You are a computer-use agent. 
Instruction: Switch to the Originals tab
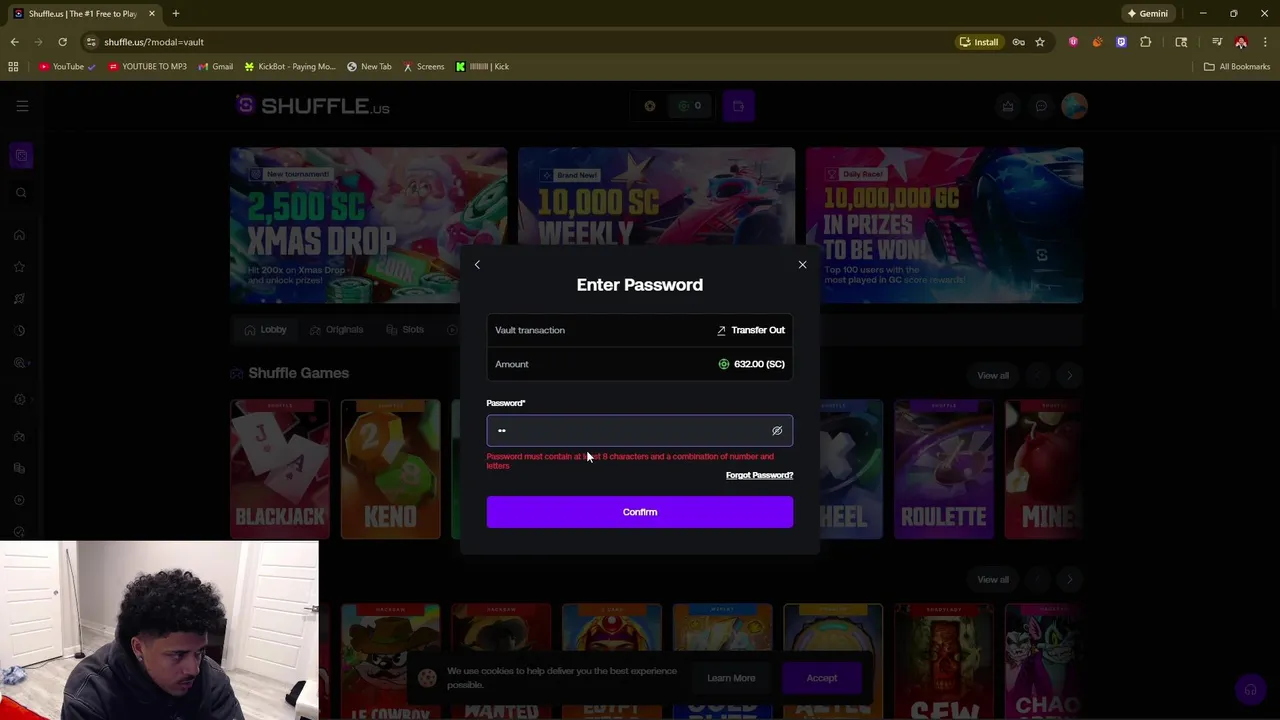tap(336, 329)
